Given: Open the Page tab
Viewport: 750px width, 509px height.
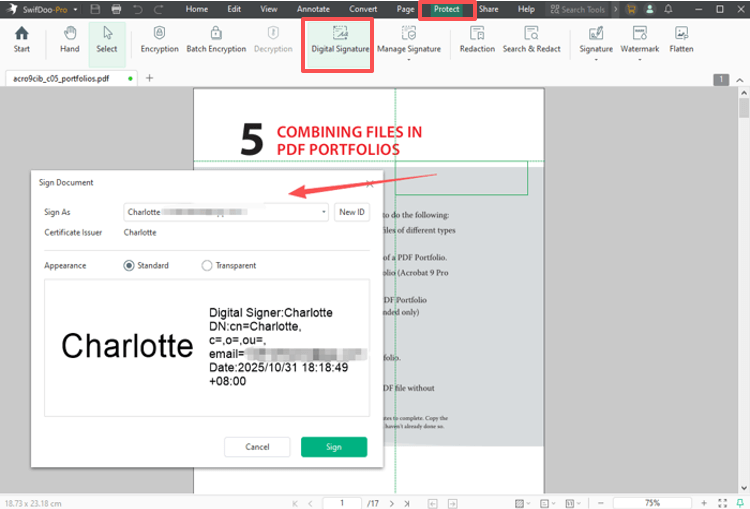Looking at the screenshot, I should coord(405,9).
